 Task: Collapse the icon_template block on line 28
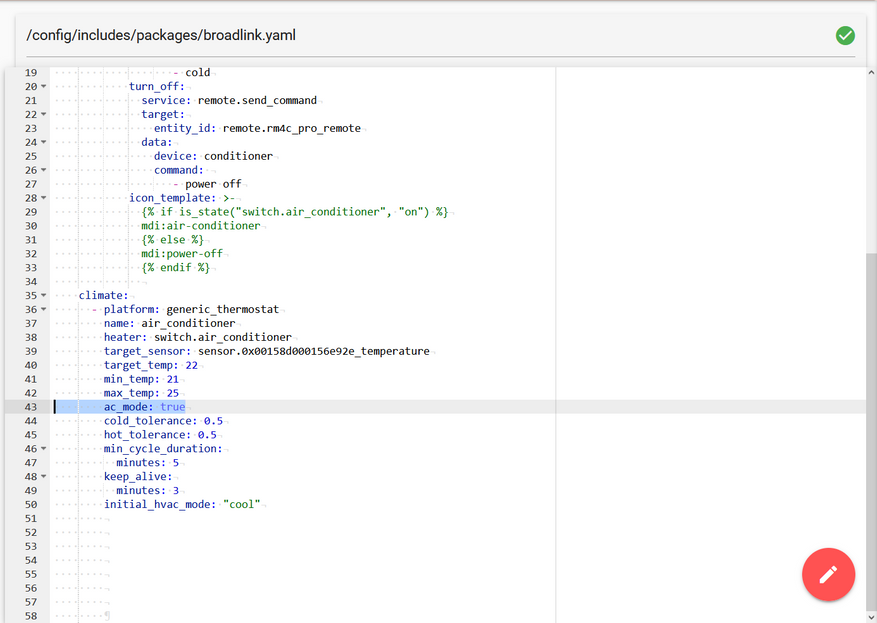coord(44,198)
